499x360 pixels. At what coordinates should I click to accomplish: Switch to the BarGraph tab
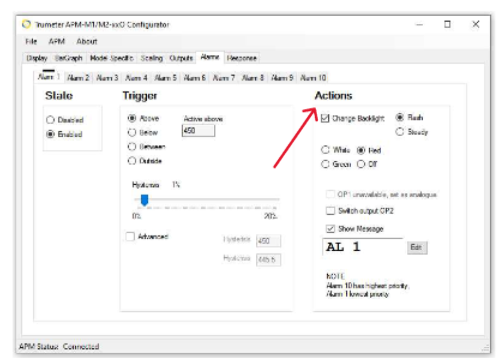(x=69, y=58)
